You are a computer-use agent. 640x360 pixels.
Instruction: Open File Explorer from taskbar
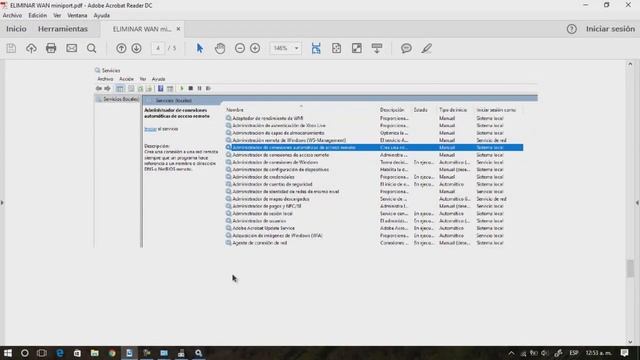(95, 353)
